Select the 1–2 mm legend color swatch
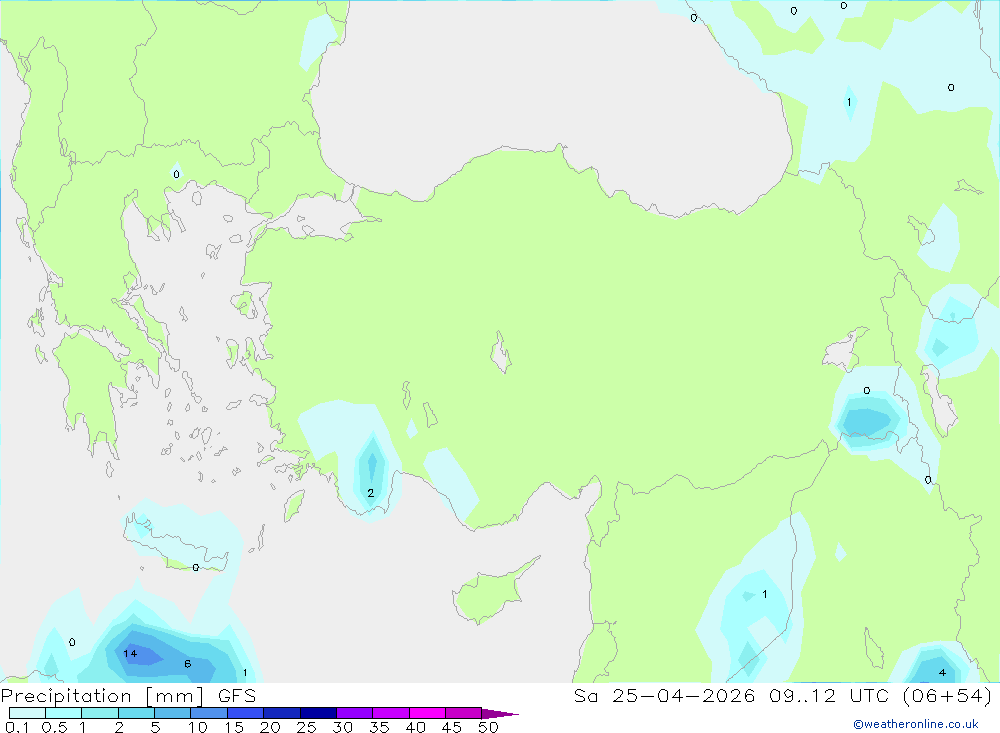Image resolution: width=1000 pixels, height=733 pixels. tap(100, 713)
